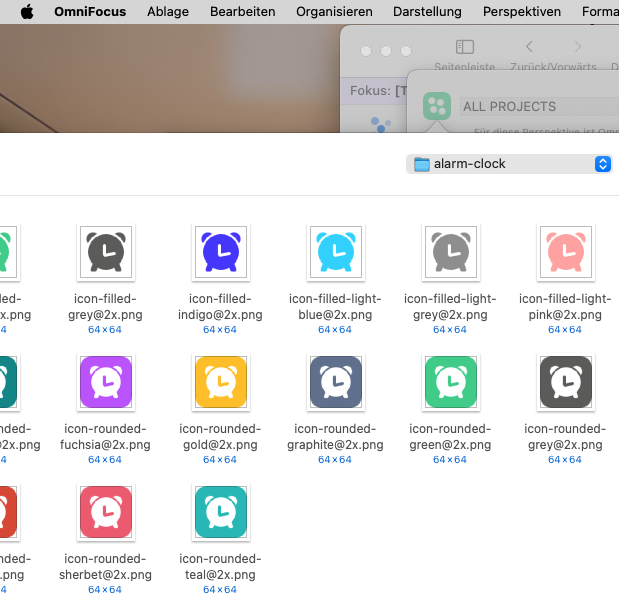
Task: Select the indigo filled alarm clock icon
Action: pos(220,252)
